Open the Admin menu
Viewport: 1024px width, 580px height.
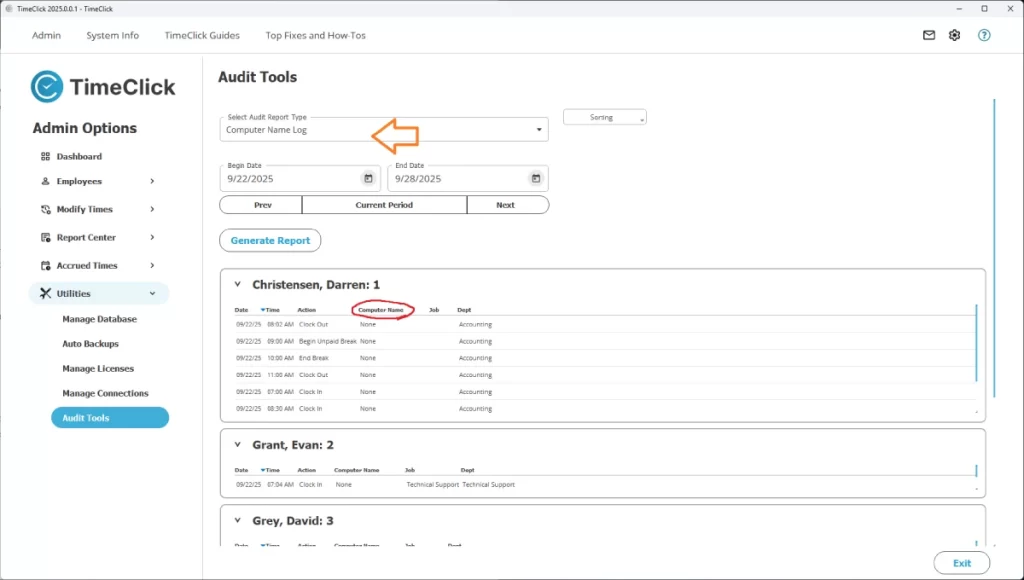tap(46, 35)
